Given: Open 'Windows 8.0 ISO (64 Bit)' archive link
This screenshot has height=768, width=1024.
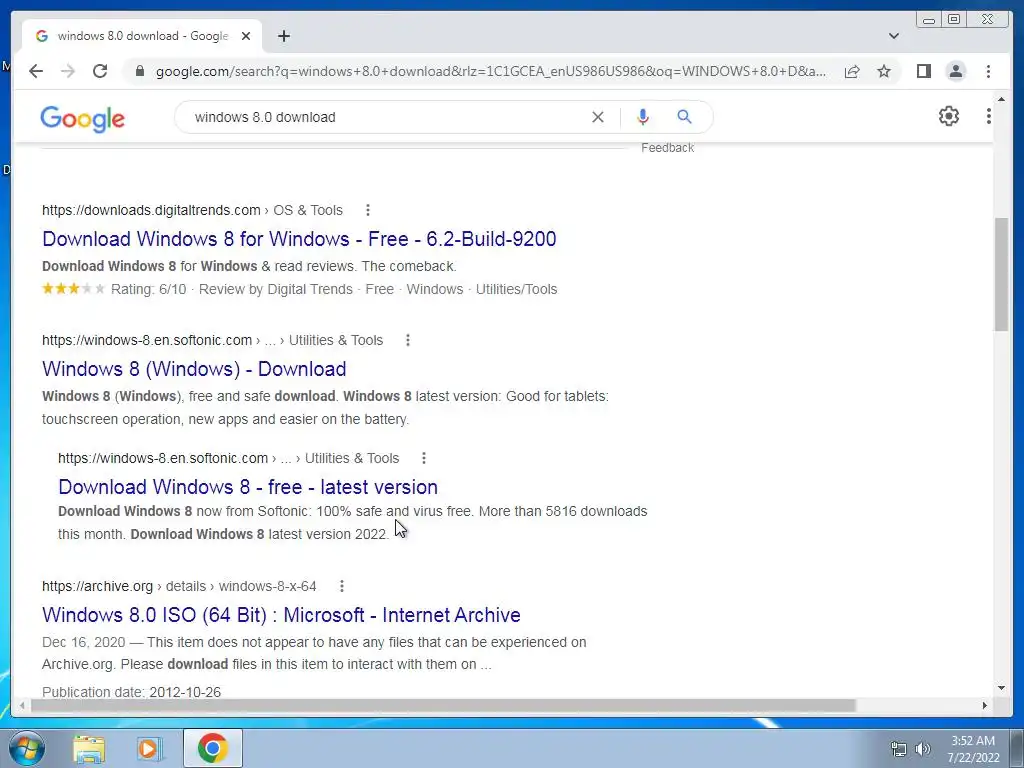Looking at the screenshot, I should coord(281,615).
